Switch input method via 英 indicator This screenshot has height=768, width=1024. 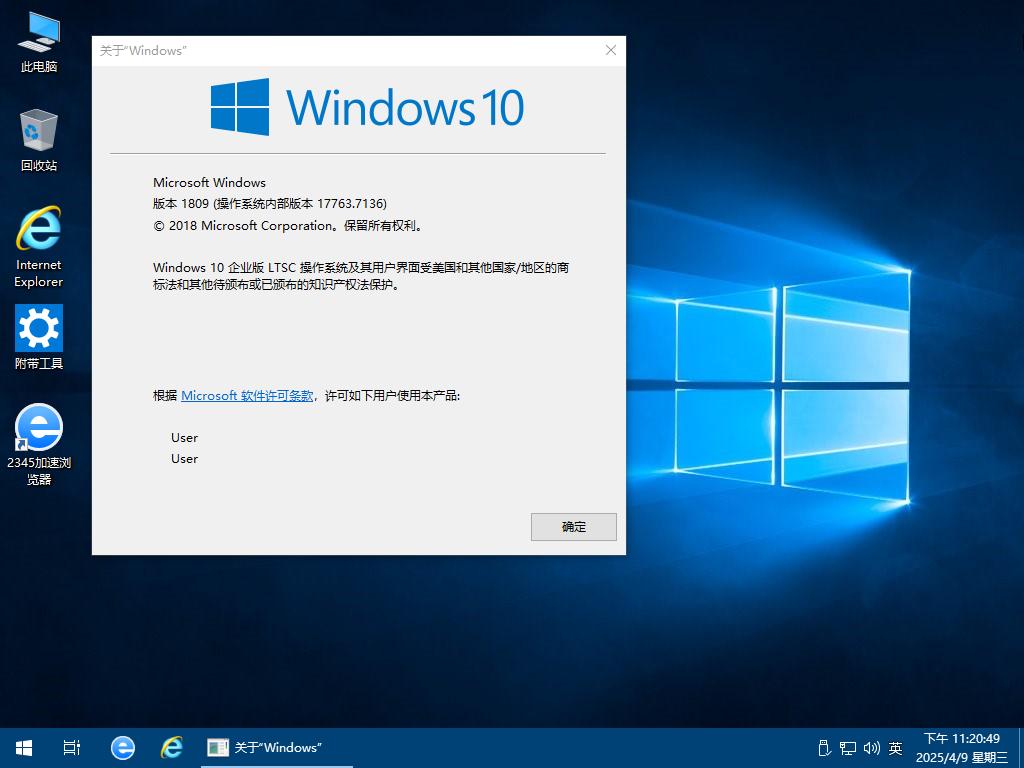895,748
